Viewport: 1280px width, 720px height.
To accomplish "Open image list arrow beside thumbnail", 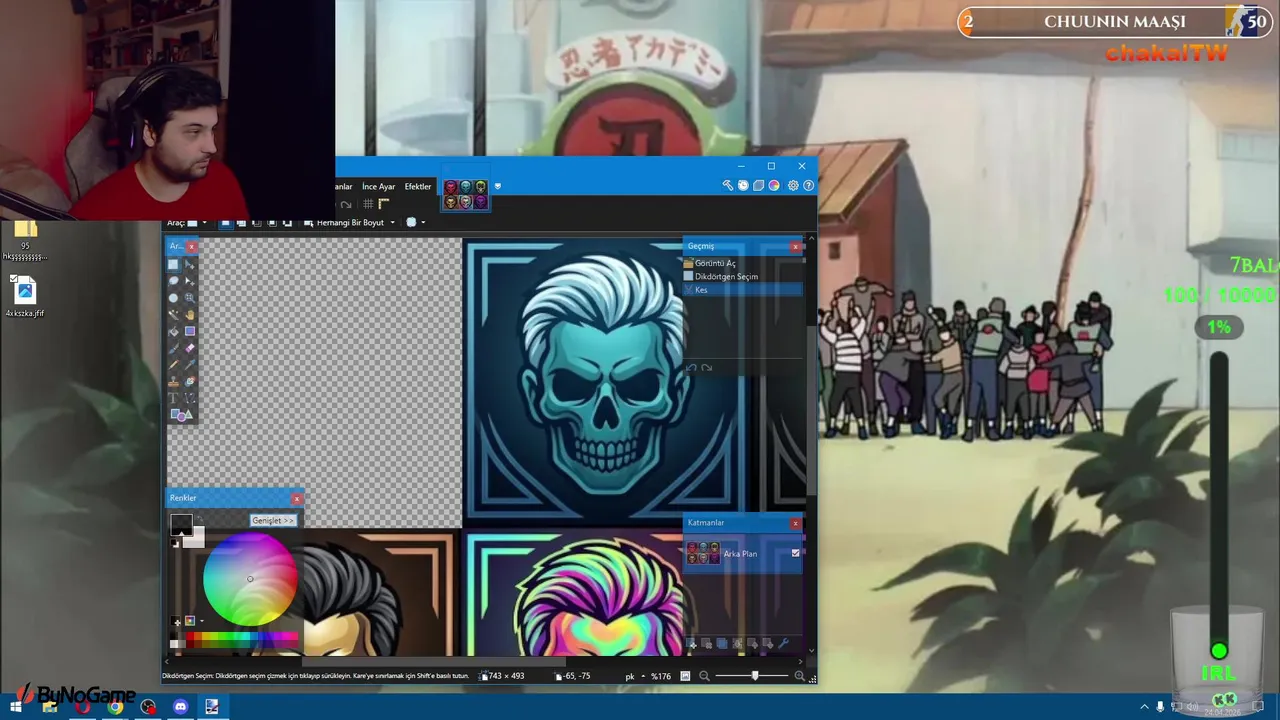I will pos(497,186).
